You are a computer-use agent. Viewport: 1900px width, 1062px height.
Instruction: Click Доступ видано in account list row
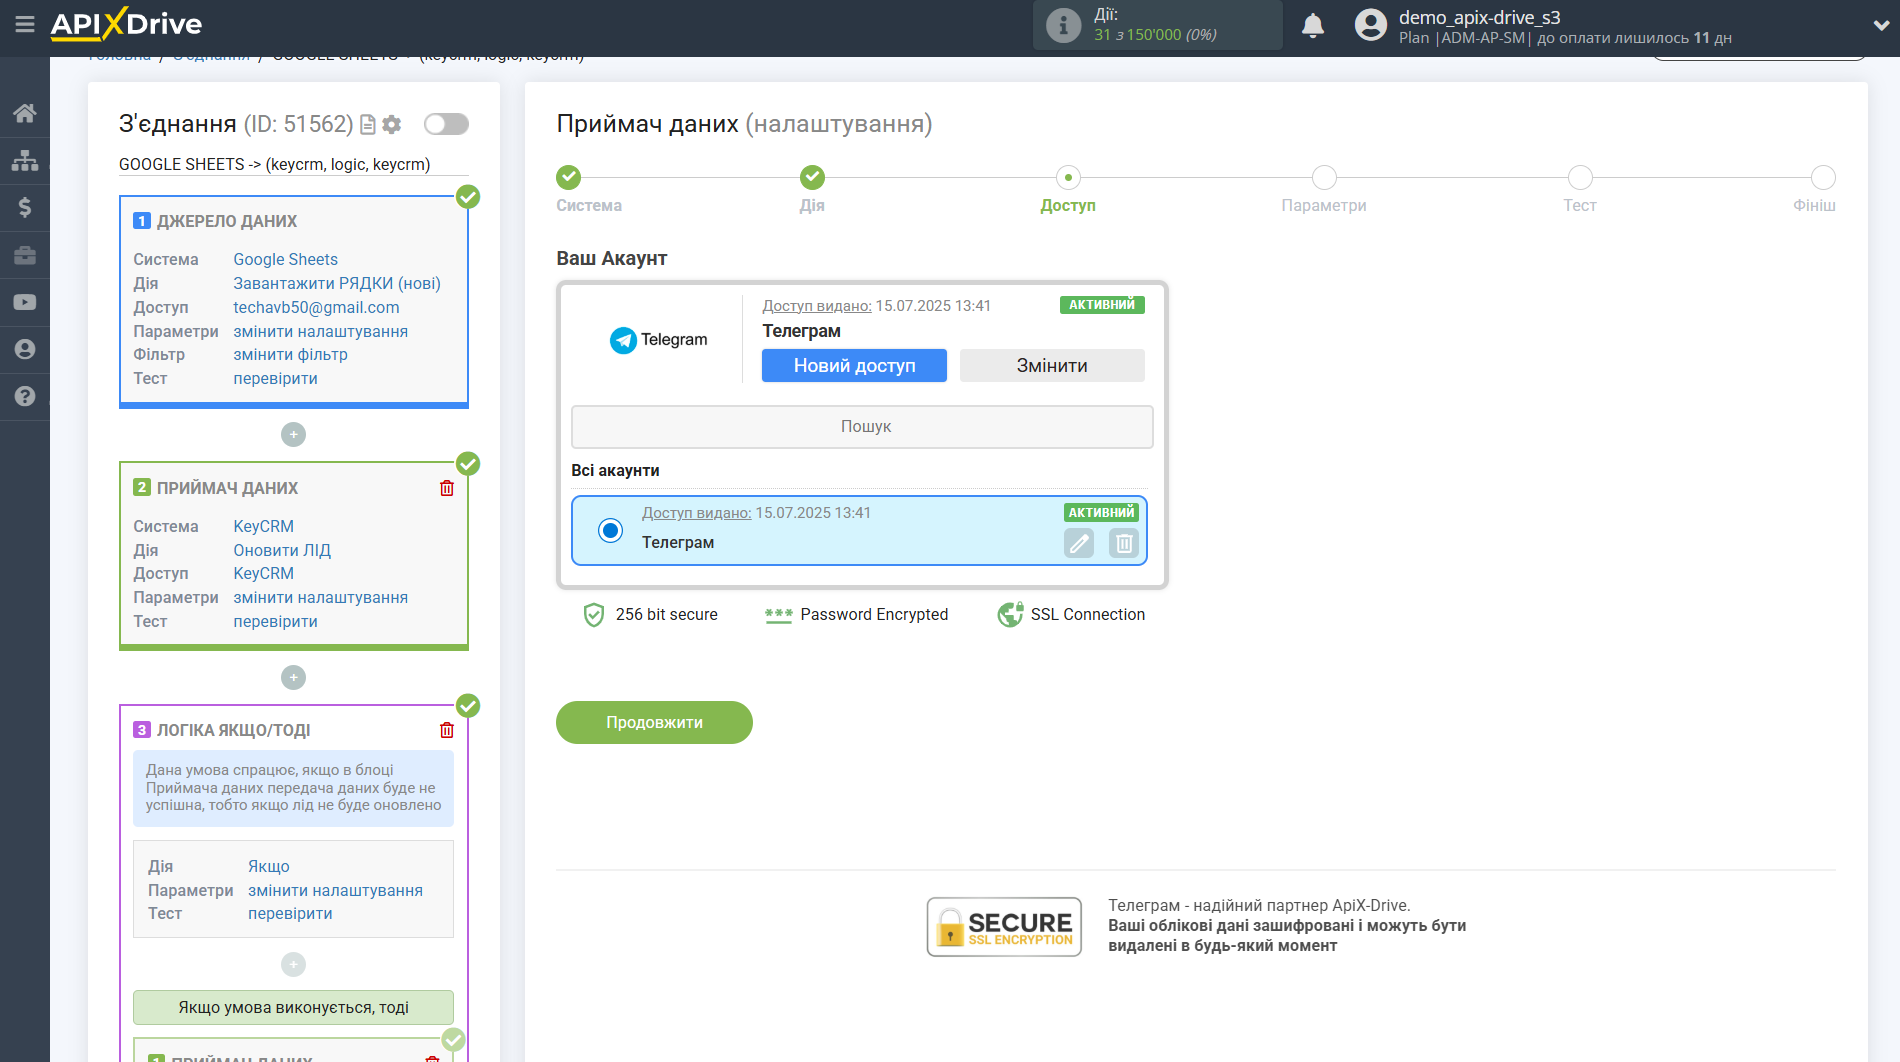point(696,513)
